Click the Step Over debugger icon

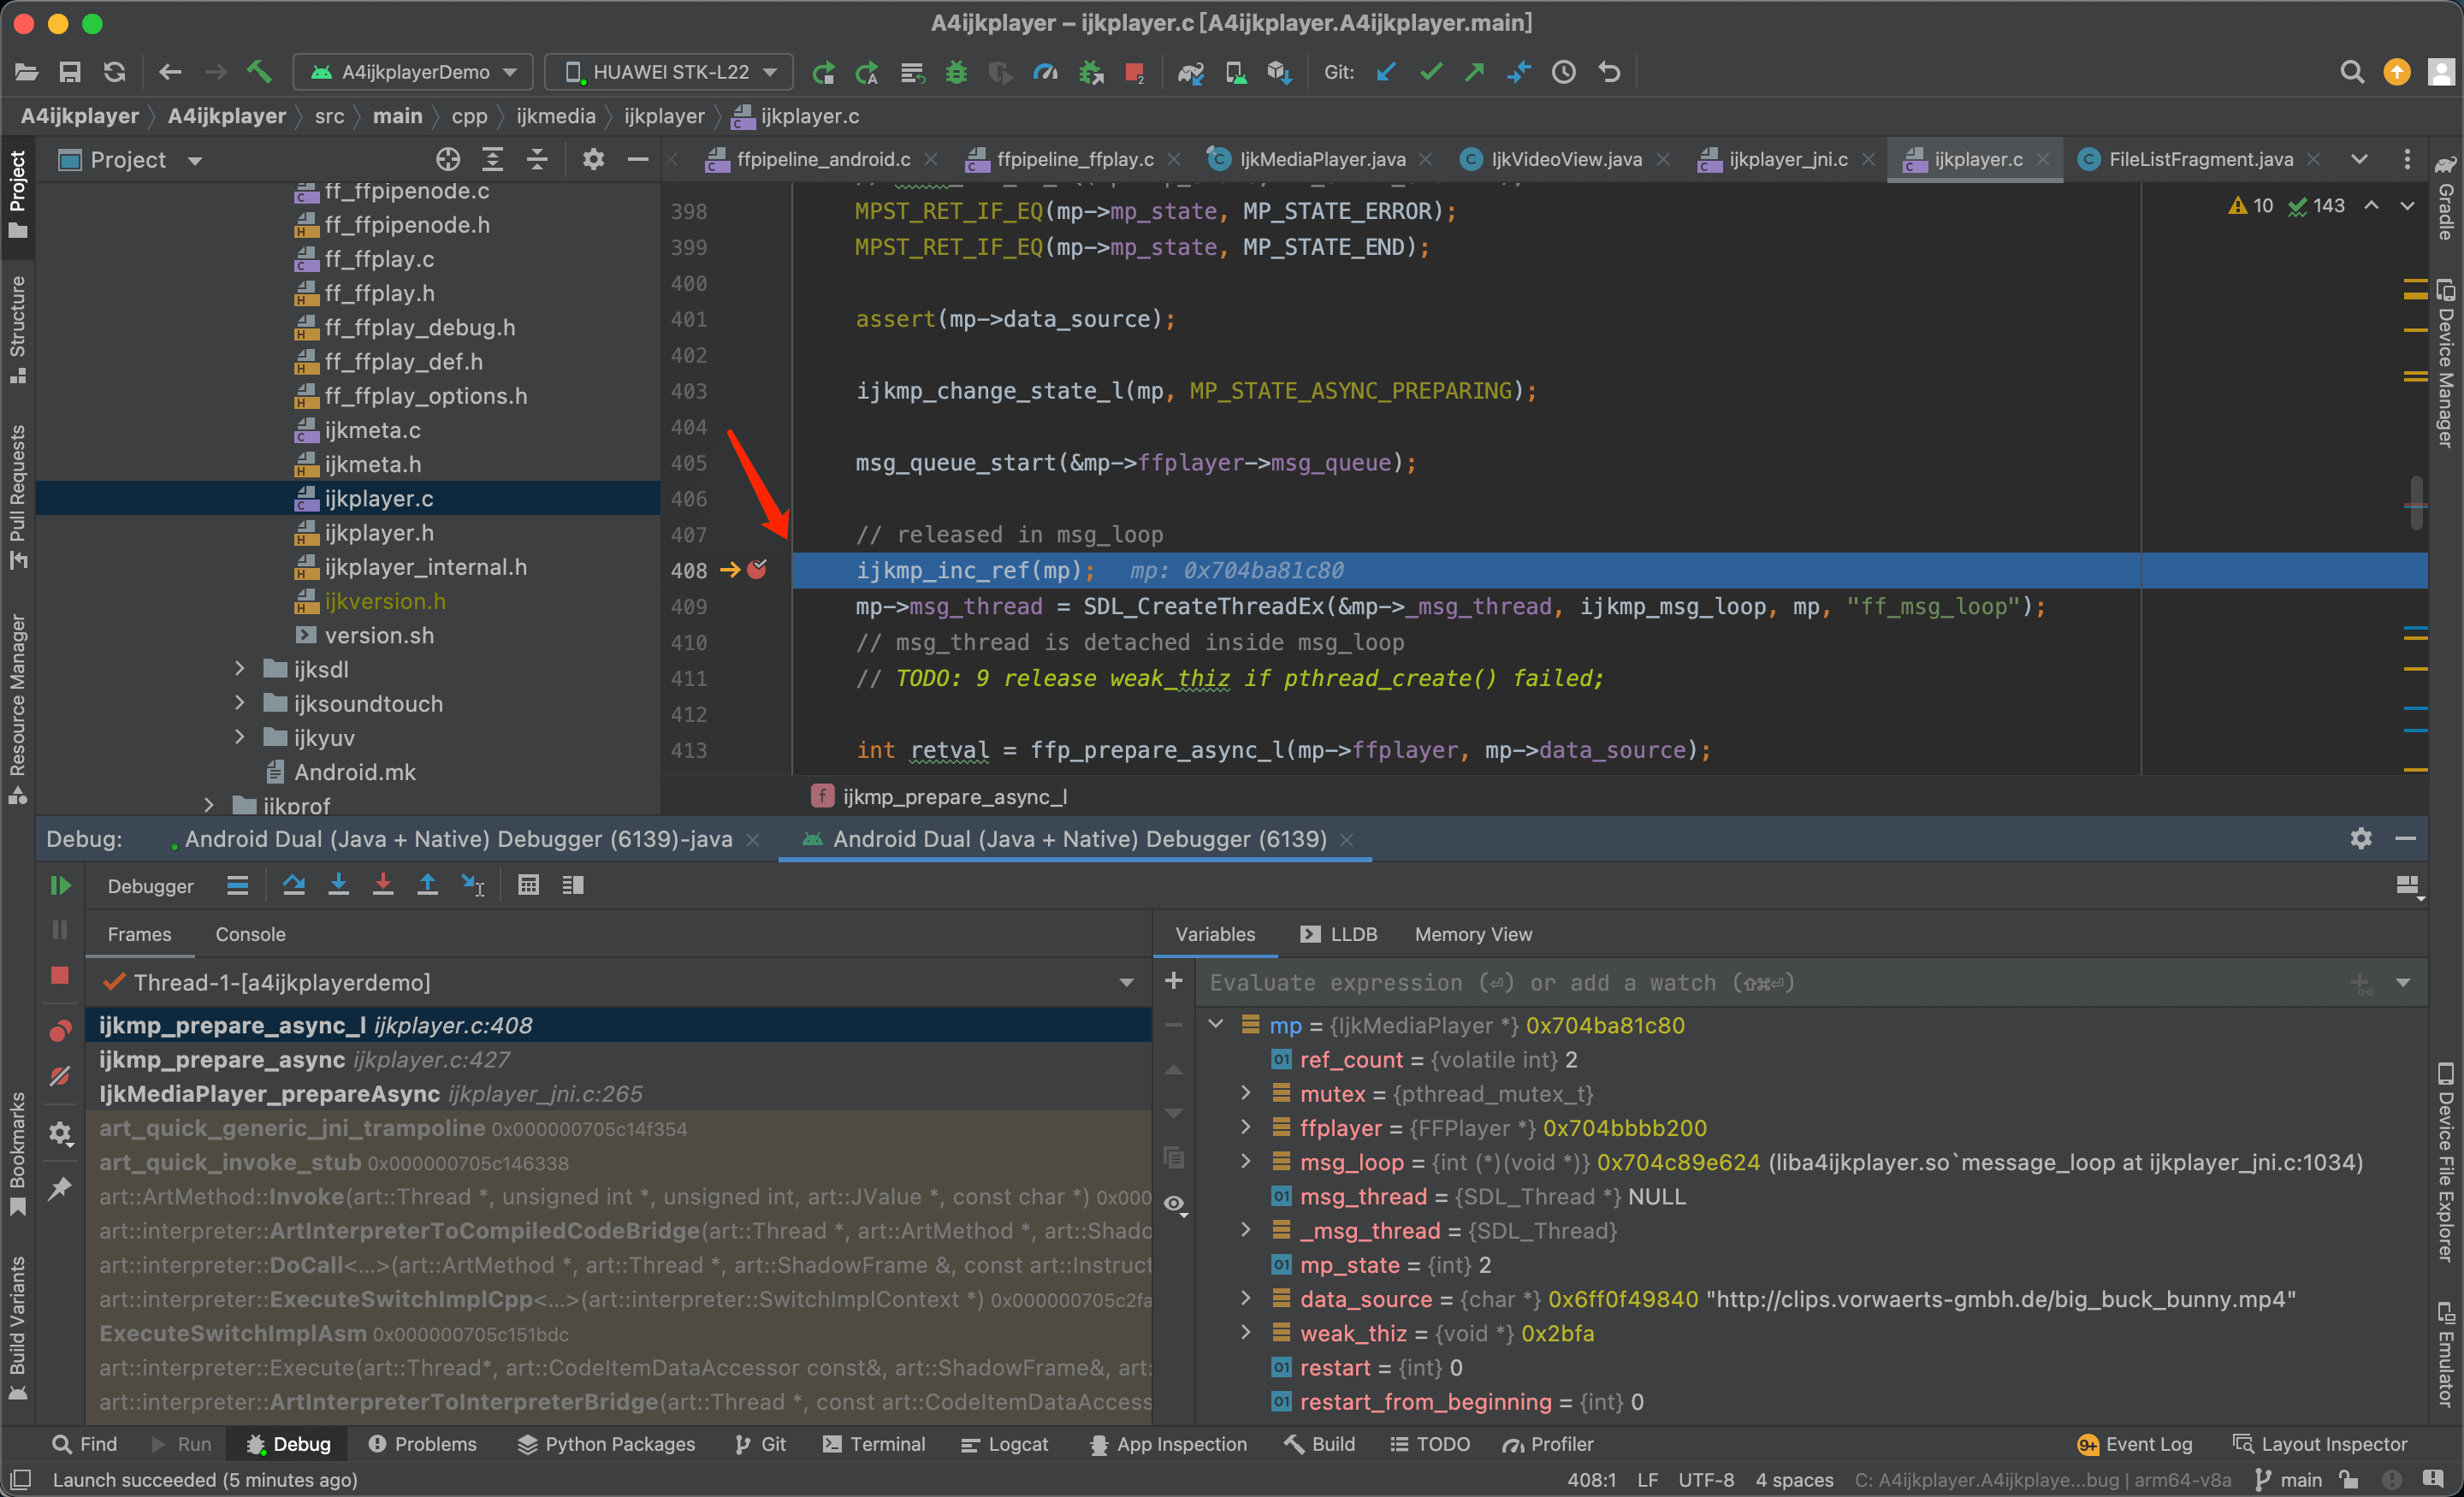pyautogui.click(x=294, y=885)
